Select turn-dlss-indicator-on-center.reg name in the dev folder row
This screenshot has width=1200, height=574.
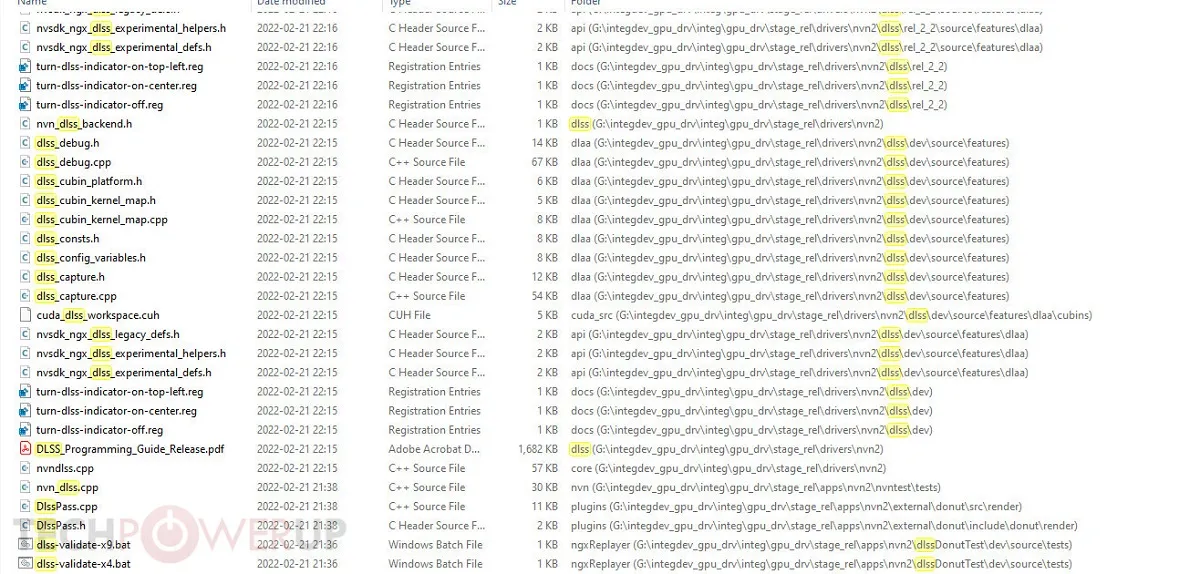tap(116, 411)
